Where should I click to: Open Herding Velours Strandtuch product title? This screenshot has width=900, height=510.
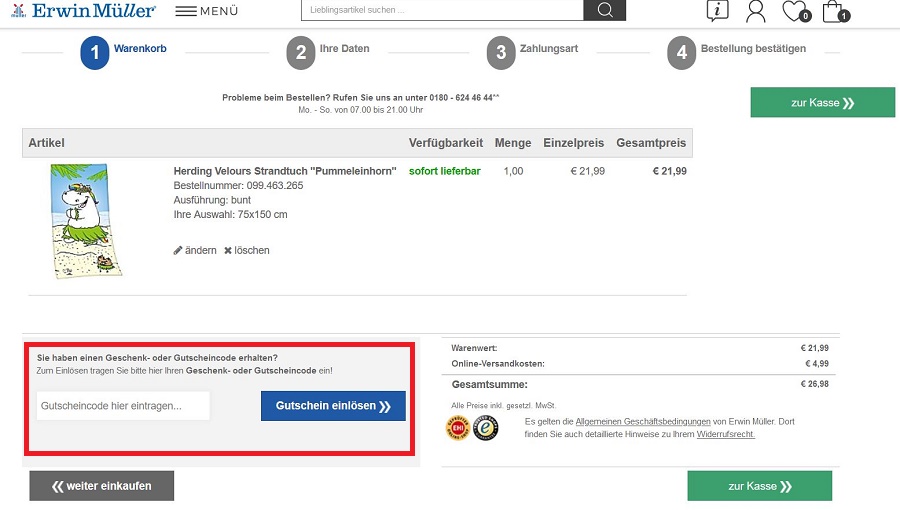point(285,171)
